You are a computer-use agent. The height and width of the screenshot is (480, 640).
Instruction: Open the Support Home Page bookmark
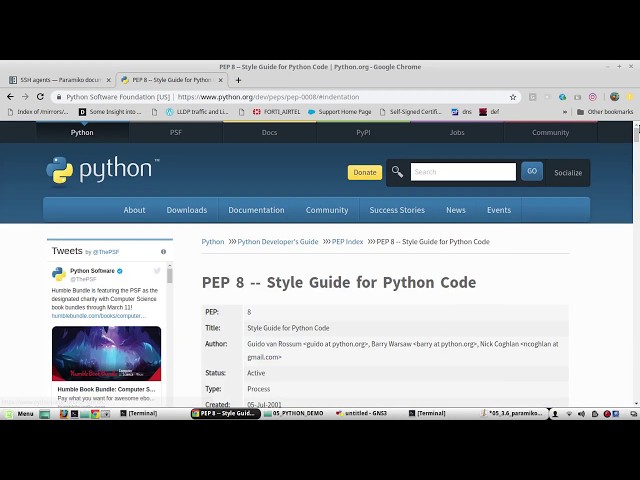click(340, 112)
